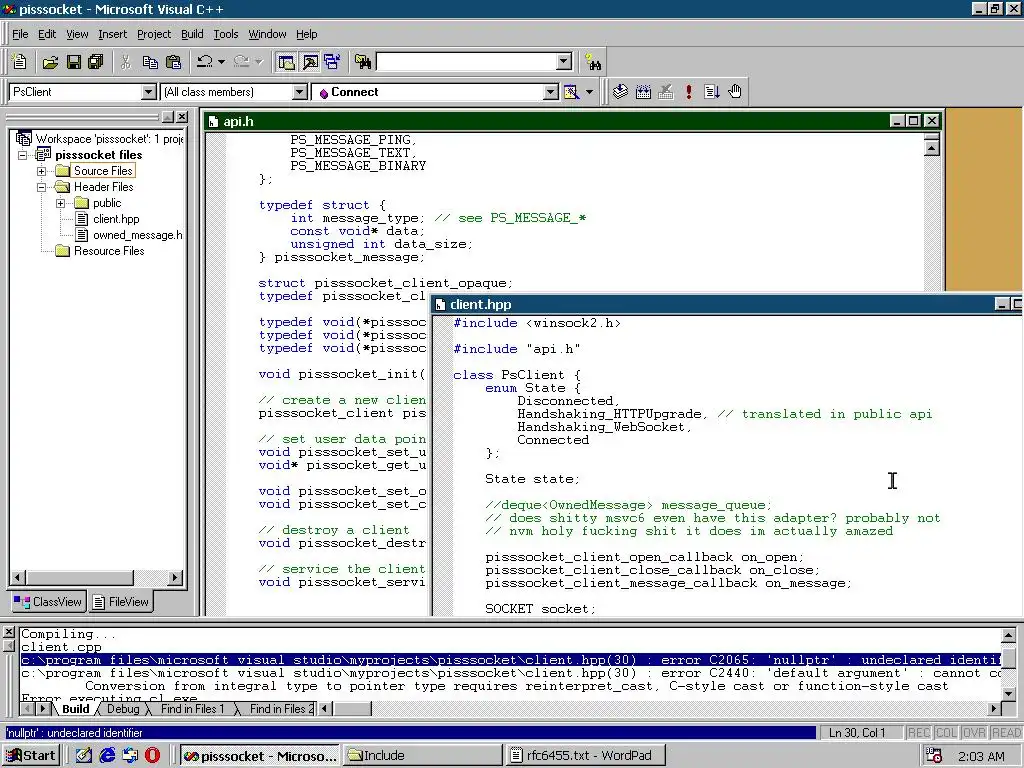Screen dimensions: 1024x768
Task: Switch to the rfc6455.txt WordPad taskbar button
Action: click(585, 756)
